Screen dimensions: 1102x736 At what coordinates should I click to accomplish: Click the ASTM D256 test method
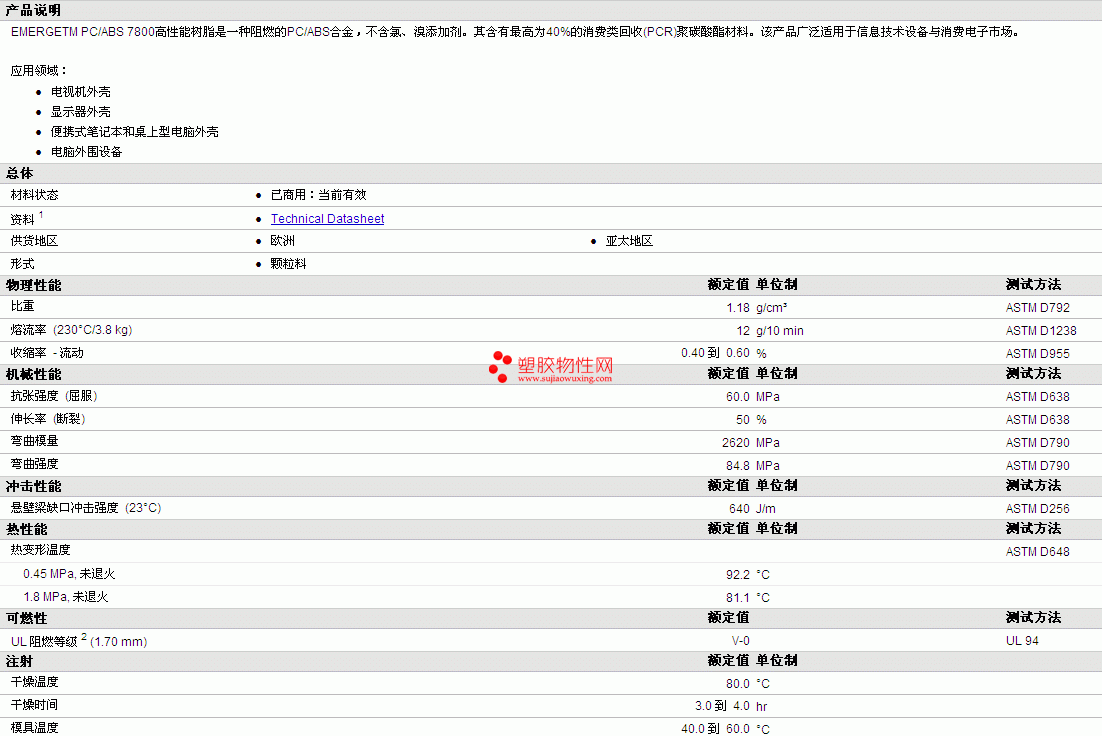pyautogui.click(x=1037, y=509)
